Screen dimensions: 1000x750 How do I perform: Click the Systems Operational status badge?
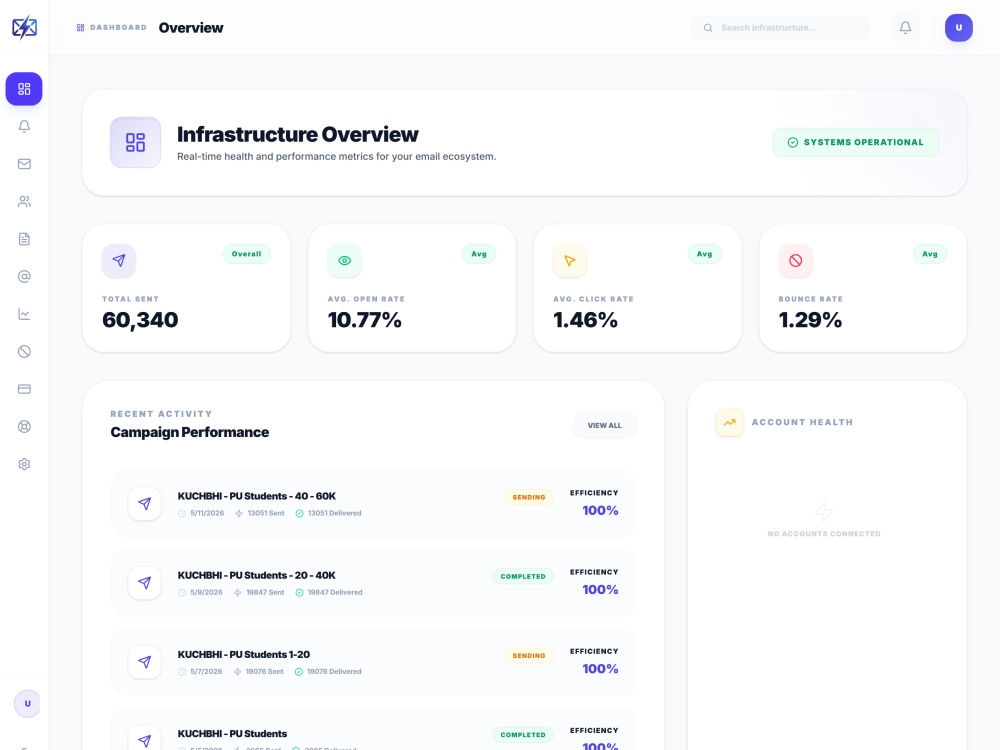click(855, 142)
